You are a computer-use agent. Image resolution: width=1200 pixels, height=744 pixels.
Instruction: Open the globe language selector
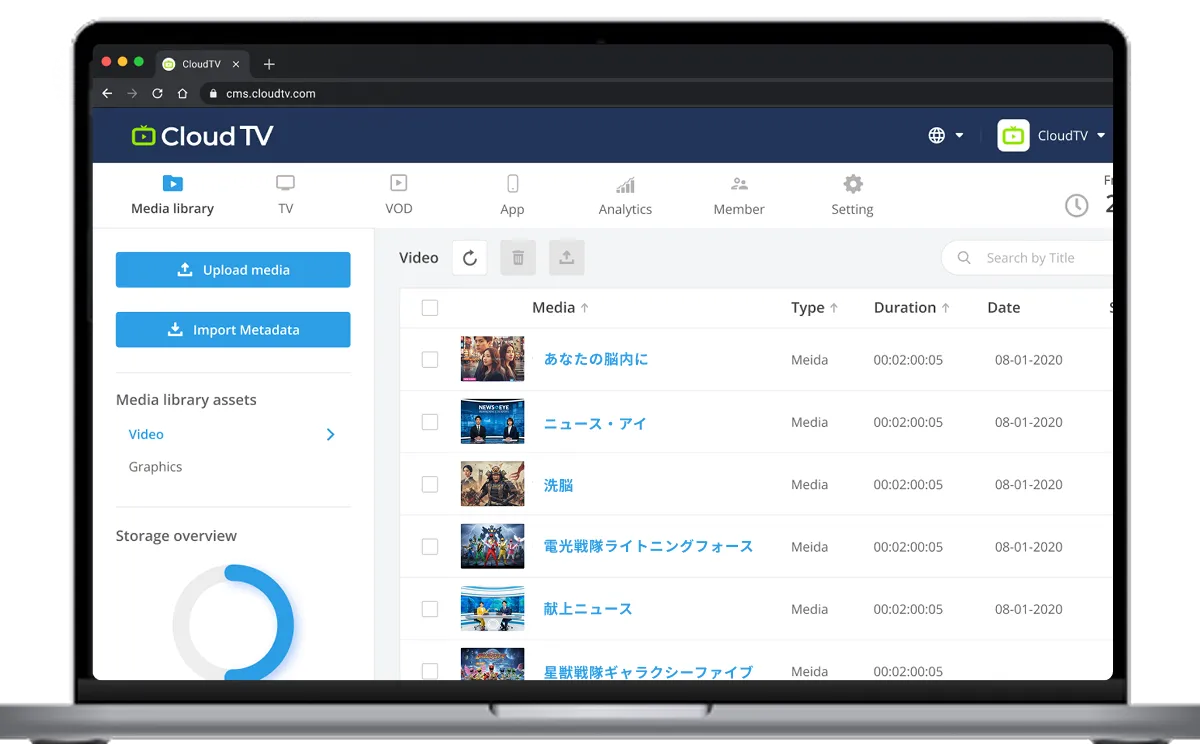tap(945, 136)
